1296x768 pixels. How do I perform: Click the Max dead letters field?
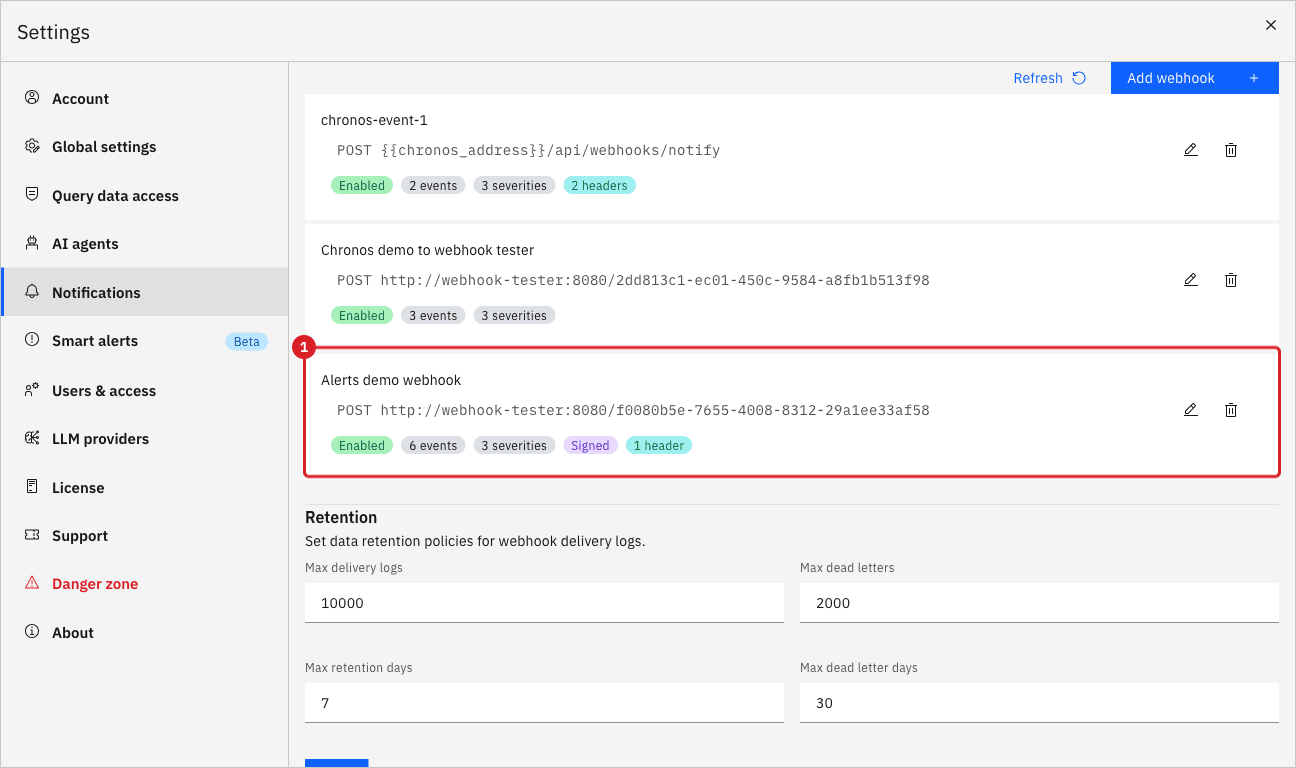click(1039, 603)
